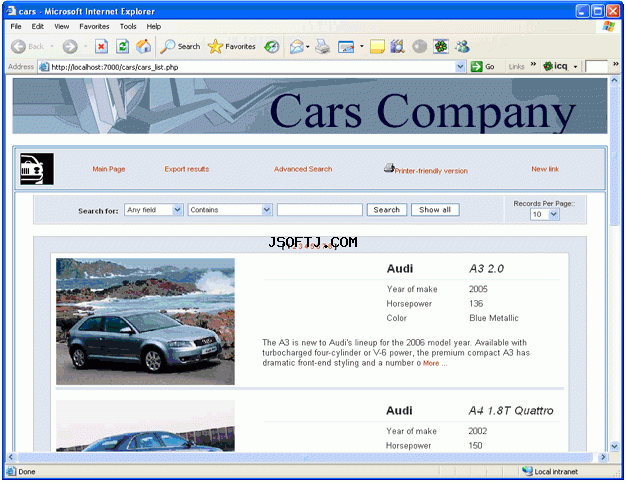The image size is (626, 483).
Task: Open the File menu
Action: [x=16, y=26]
